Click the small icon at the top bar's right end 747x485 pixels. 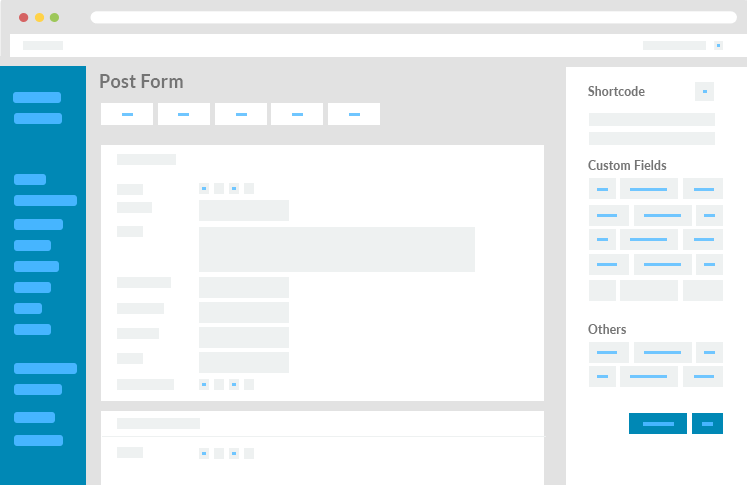[718, 45]
